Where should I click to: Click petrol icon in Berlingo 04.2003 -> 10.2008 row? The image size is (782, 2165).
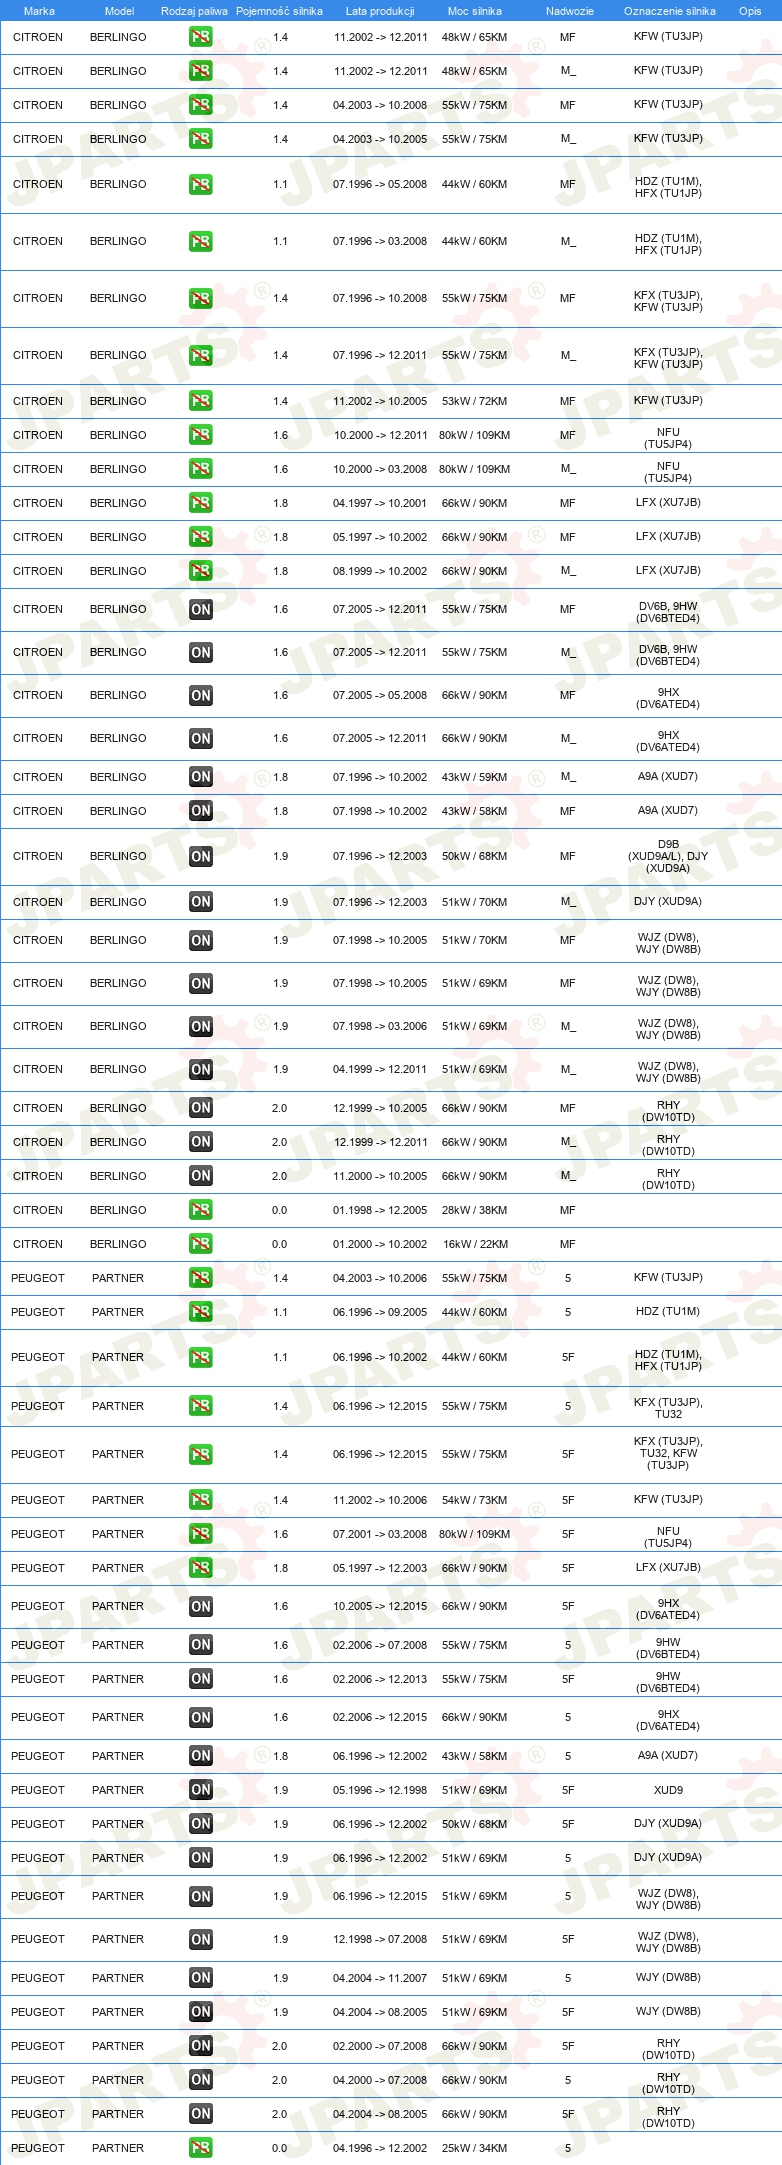click(x=201, y=105)
